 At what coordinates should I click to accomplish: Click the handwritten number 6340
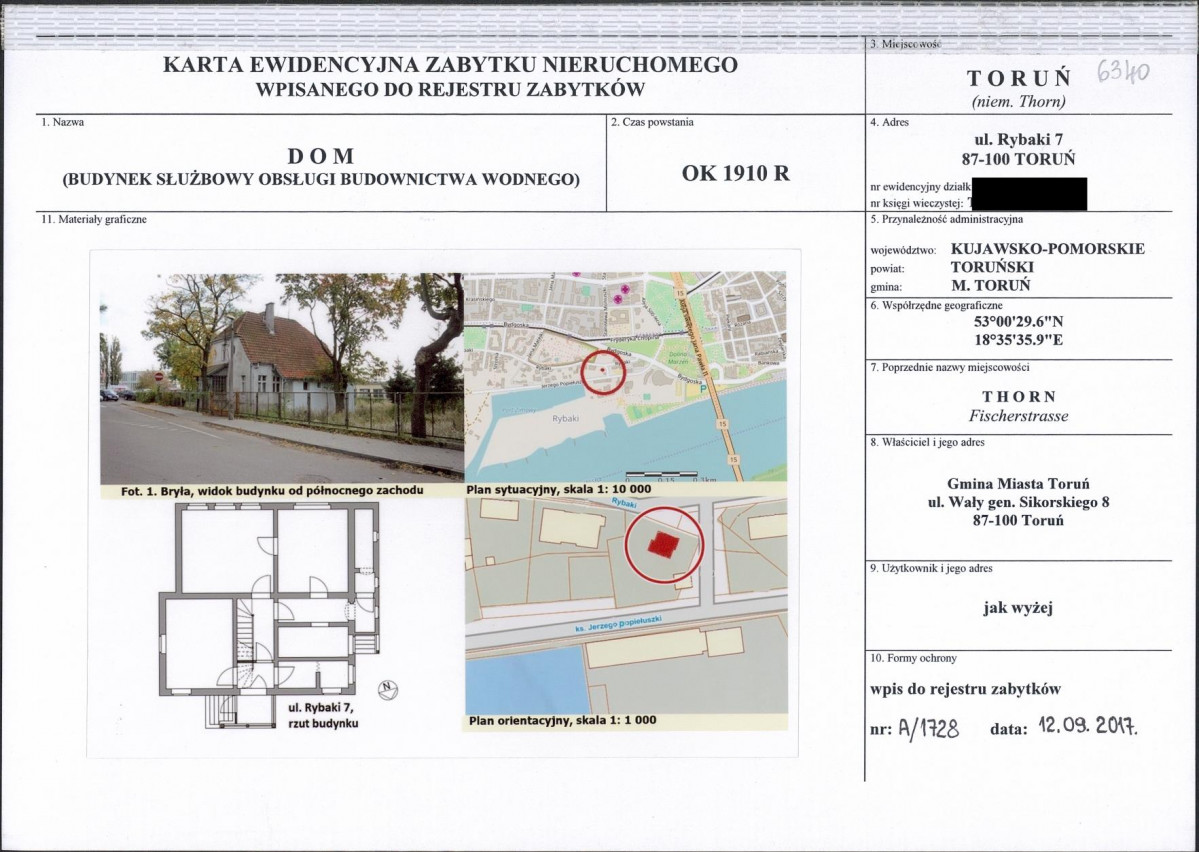point(1123,72)
